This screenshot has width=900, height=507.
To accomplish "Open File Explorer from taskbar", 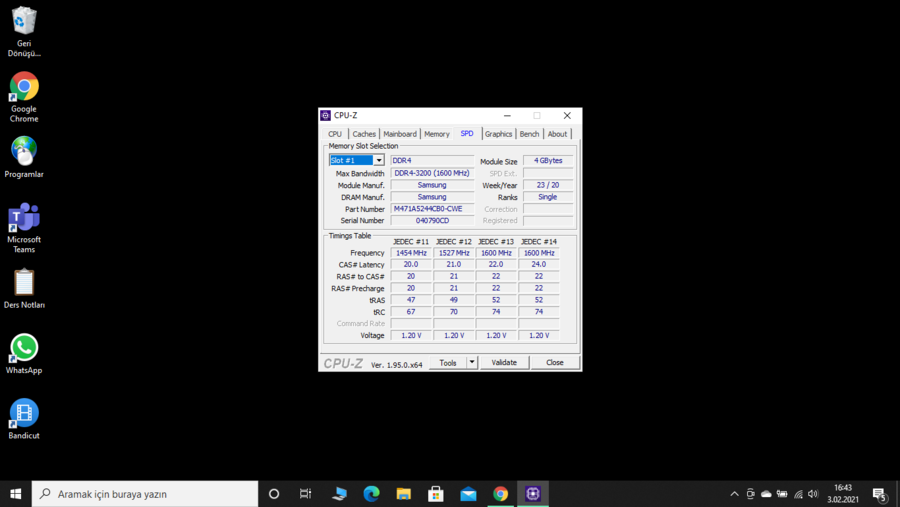I will tap(404, 494).
